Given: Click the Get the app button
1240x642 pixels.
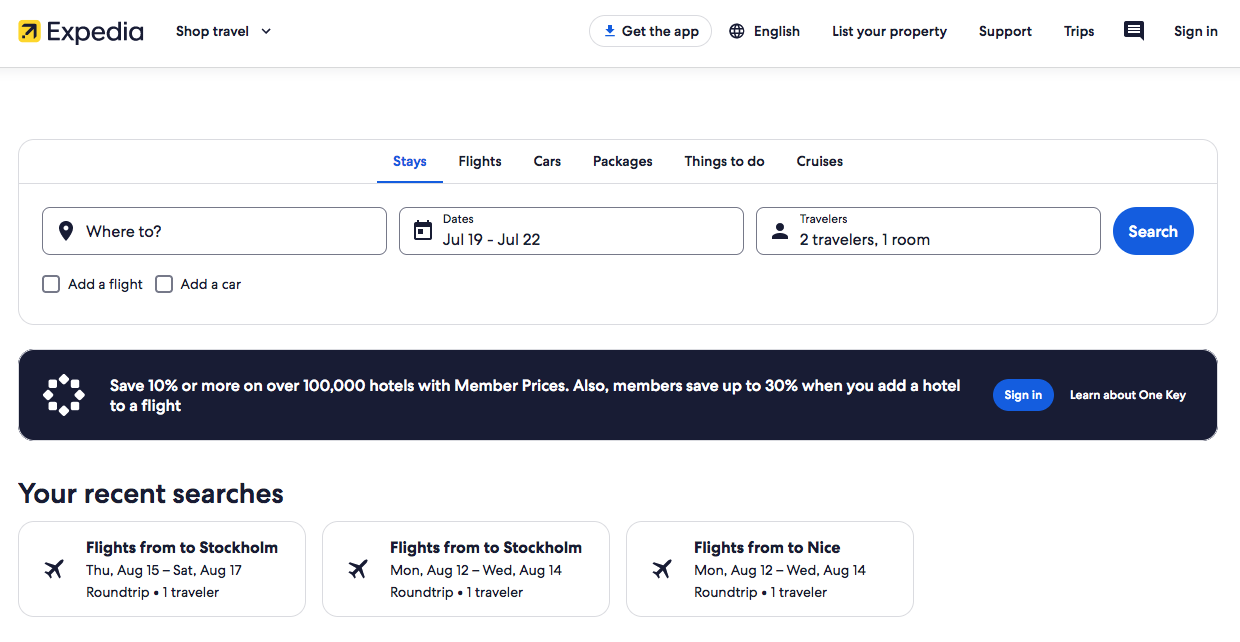Looking at the screenshot, I should [x=650, y=31].
